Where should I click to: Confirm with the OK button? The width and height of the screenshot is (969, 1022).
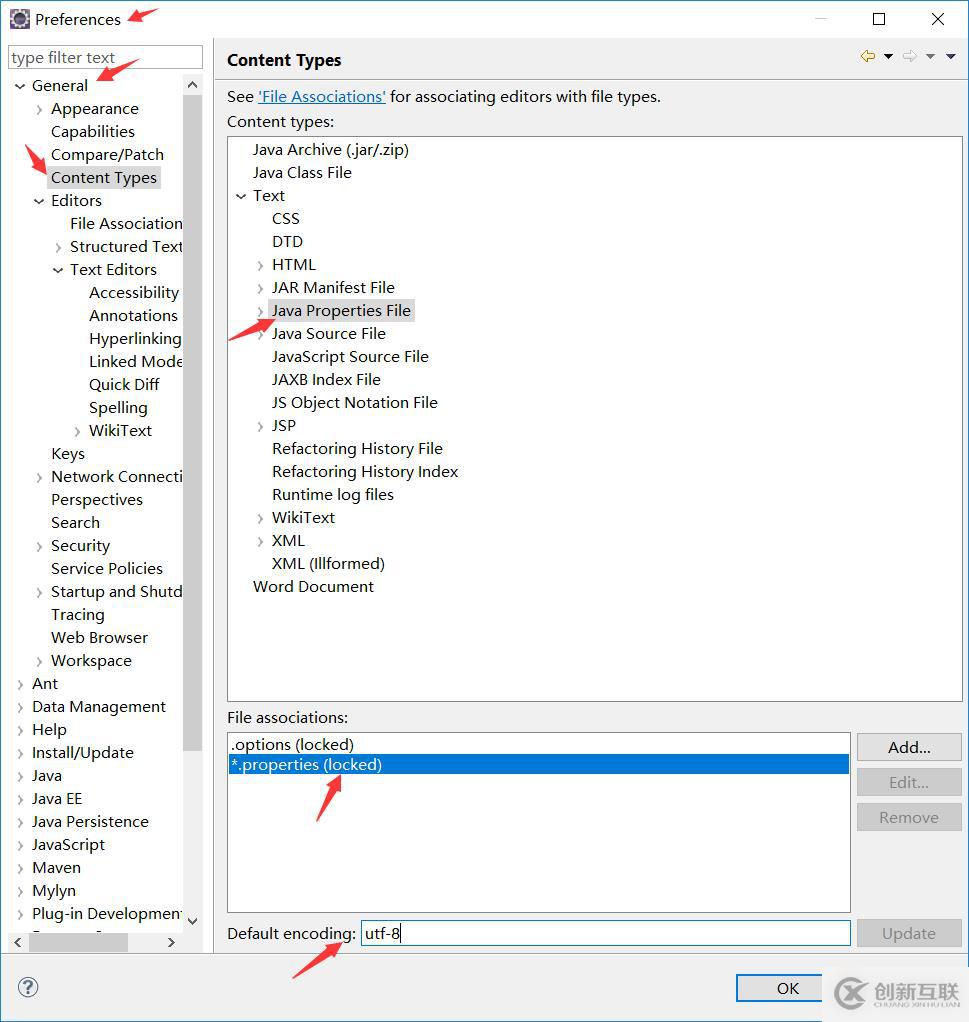(x=779, y=988)
